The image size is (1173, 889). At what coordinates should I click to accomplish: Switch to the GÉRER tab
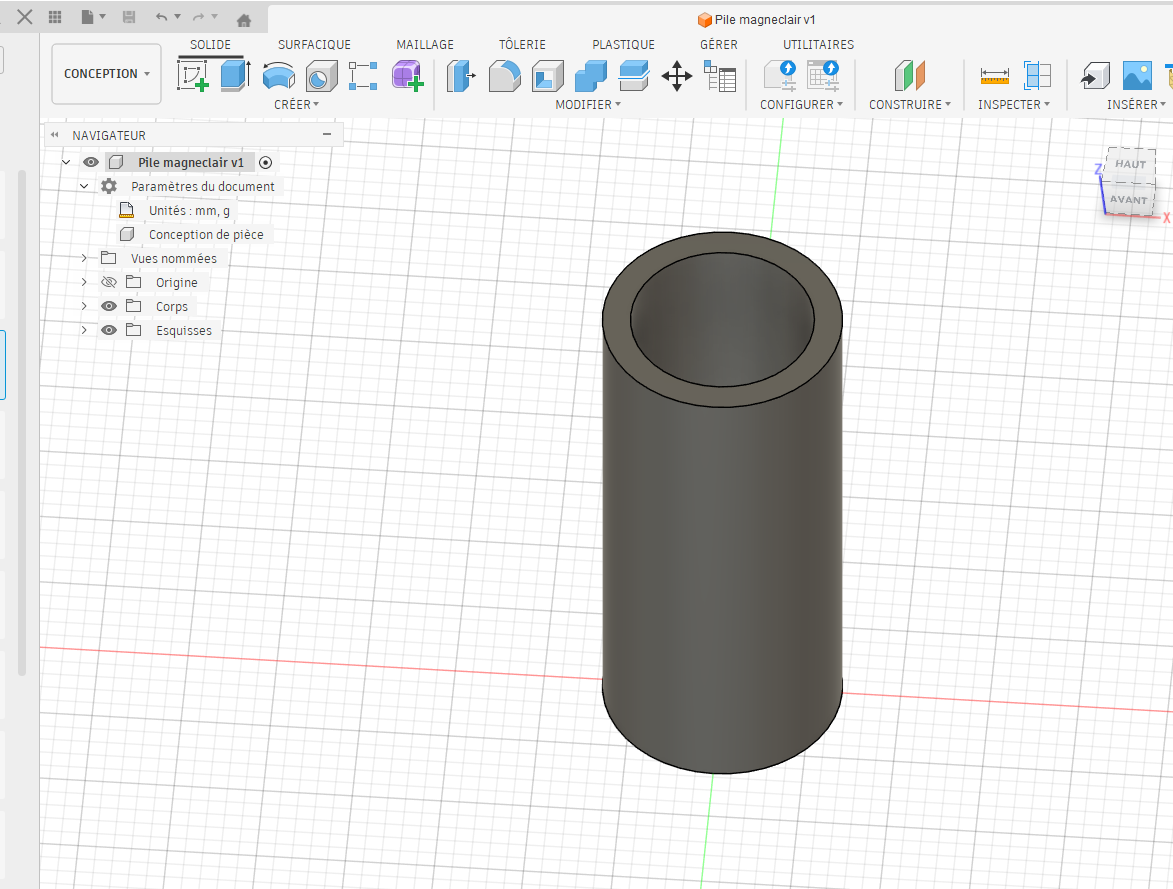click(x=718, y=45)
